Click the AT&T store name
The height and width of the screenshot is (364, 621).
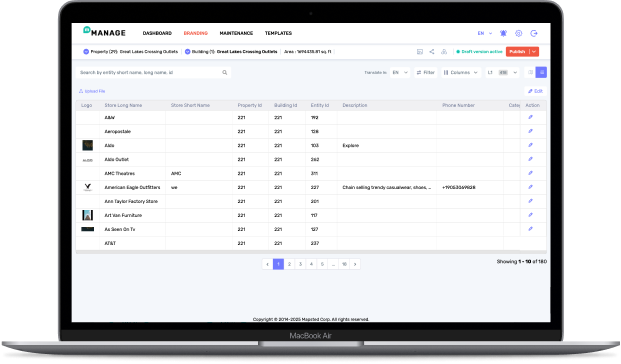(x=110, y=243)
